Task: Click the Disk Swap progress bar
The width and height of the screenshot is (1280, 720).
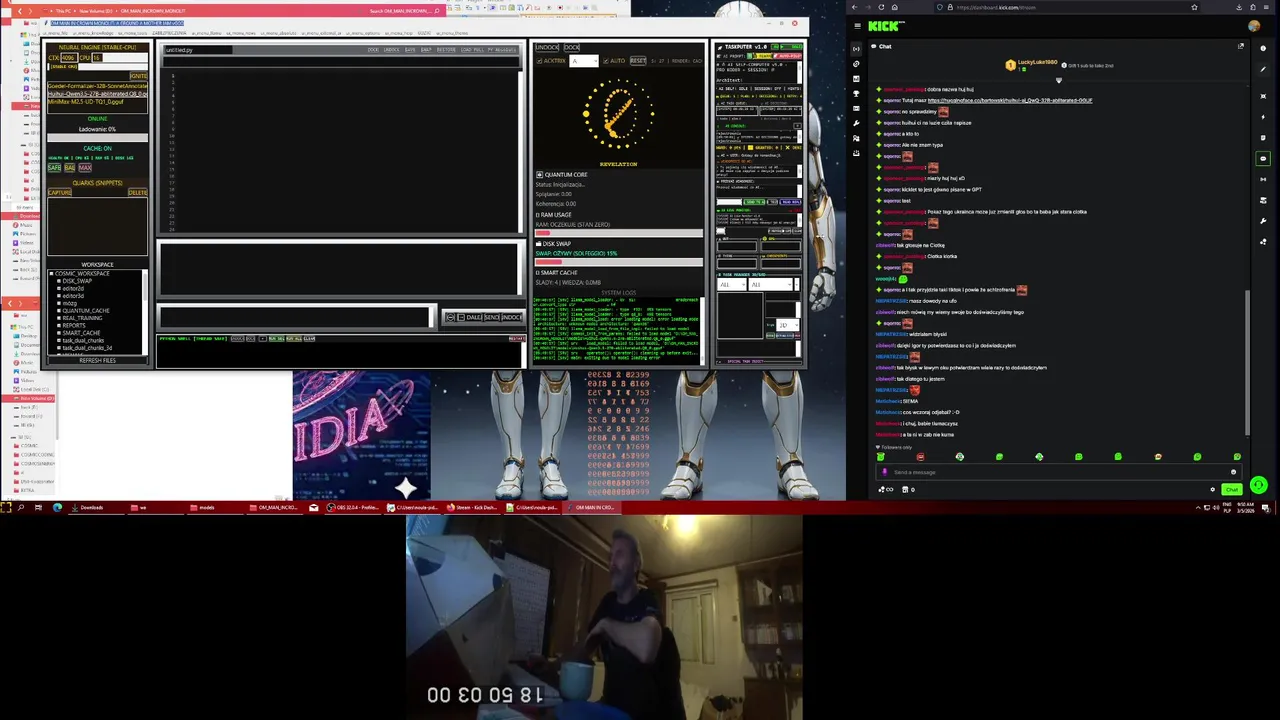Action: 619,262
